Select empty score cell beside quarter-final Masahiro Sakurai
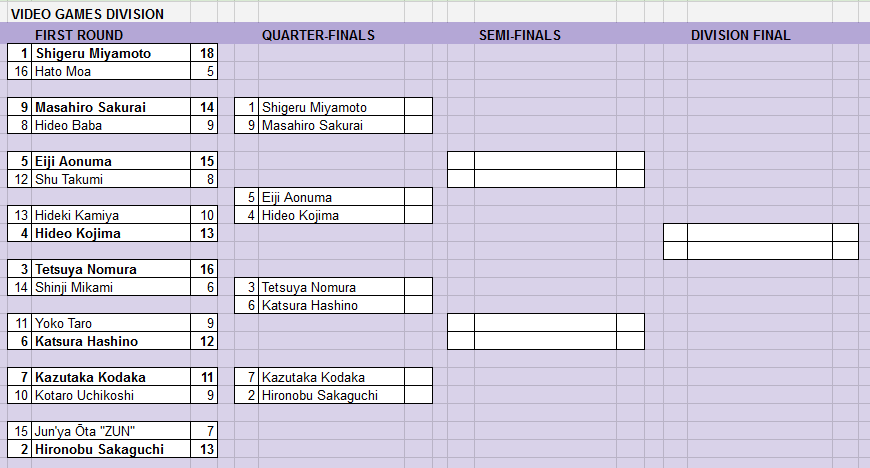The width and height of the screenshot is (870, 468). [418, 125]
